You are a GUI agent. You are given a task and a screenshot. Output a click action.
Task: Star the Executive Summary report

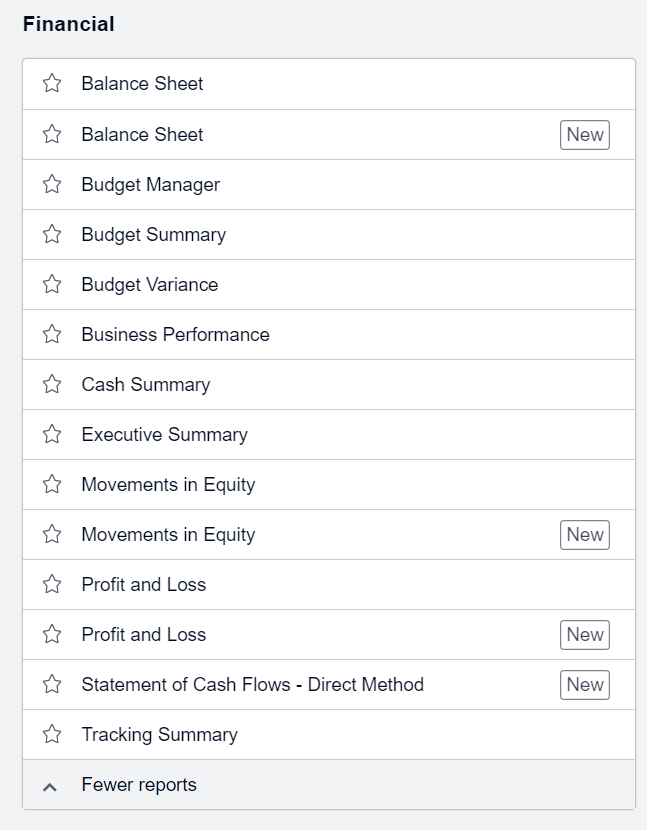51,434
